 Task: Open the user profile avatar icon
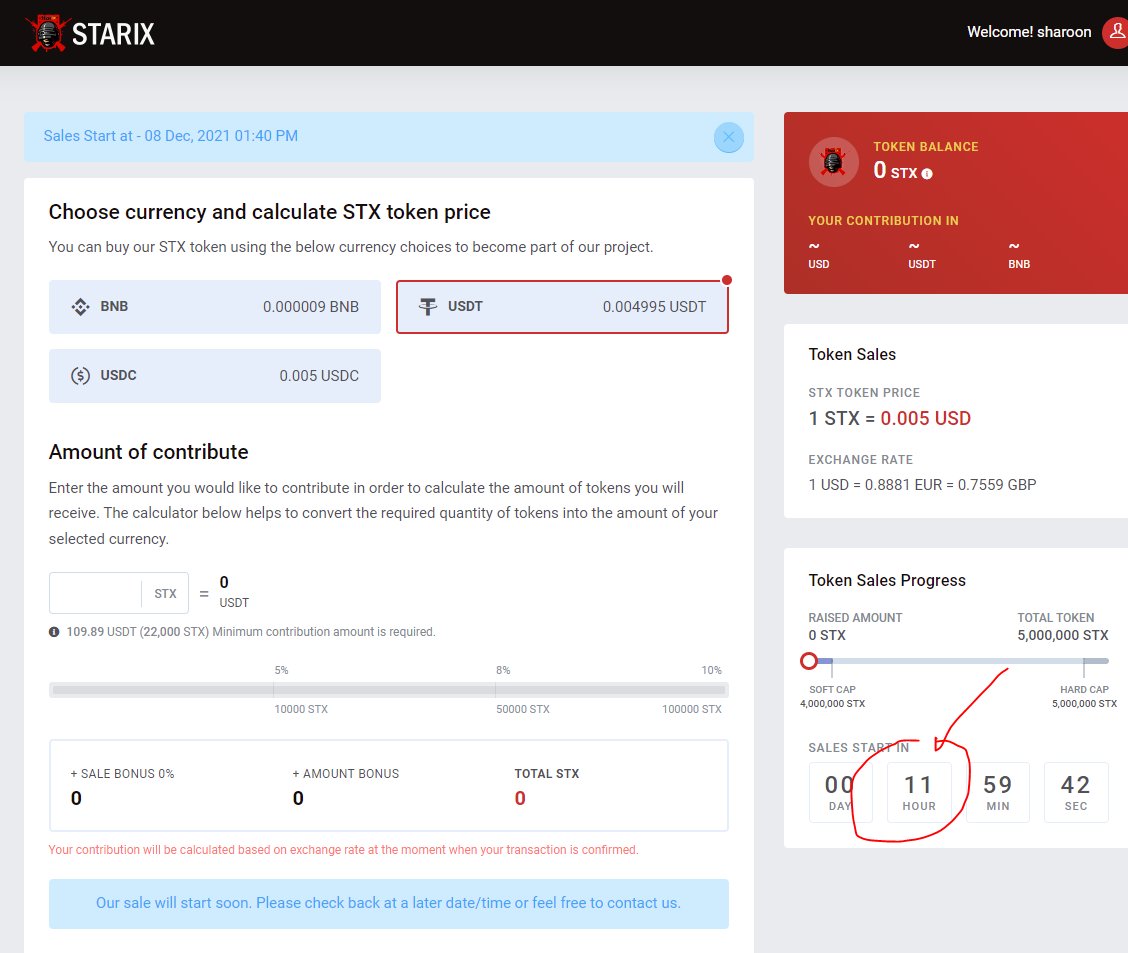[1116, 32]
